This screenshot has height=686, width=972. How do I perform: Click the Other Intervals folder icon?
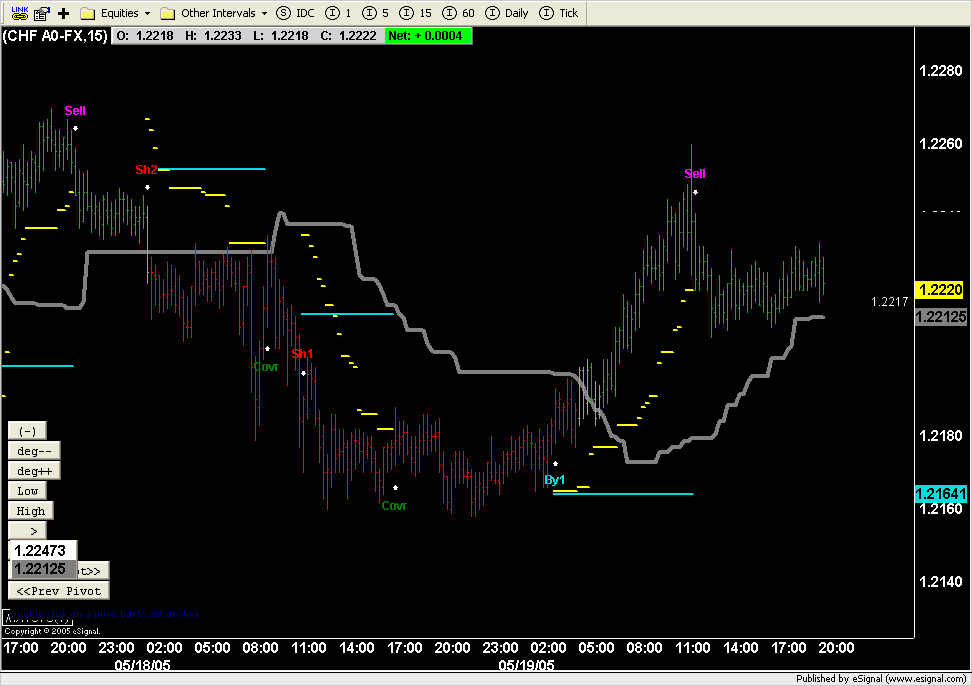[167, 13]
